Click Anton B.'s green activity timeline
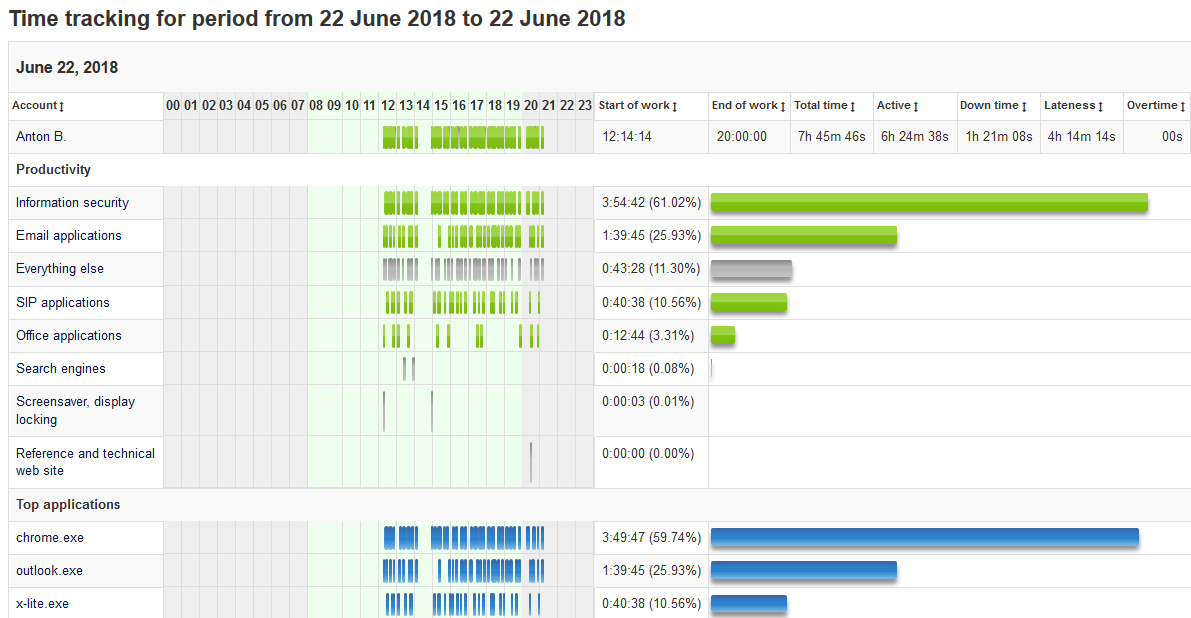Image resolution: width=1191 pixels, height=618 pixels. 463,137
